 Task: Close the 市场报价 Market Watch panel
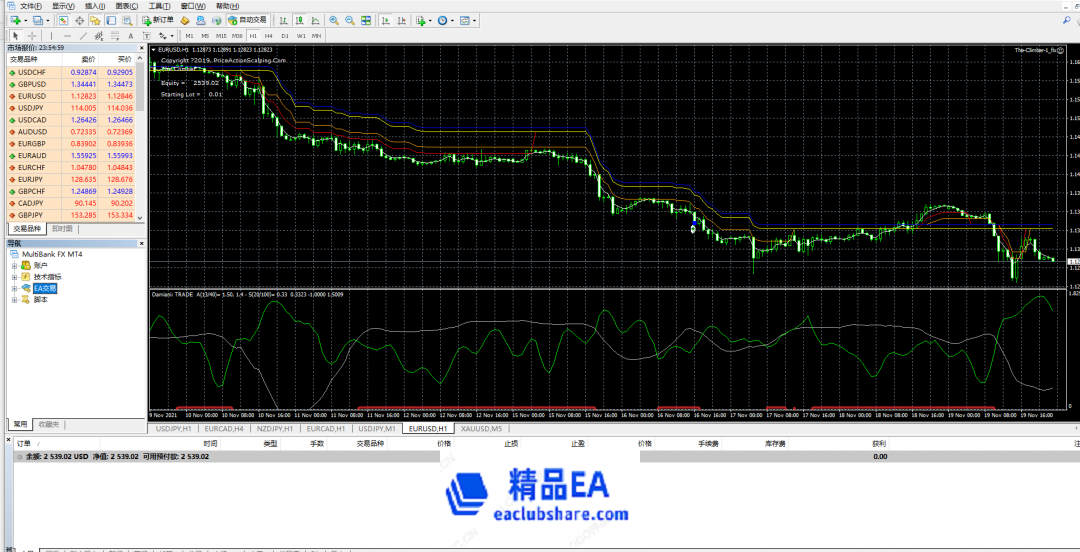[x=142, y=48]
